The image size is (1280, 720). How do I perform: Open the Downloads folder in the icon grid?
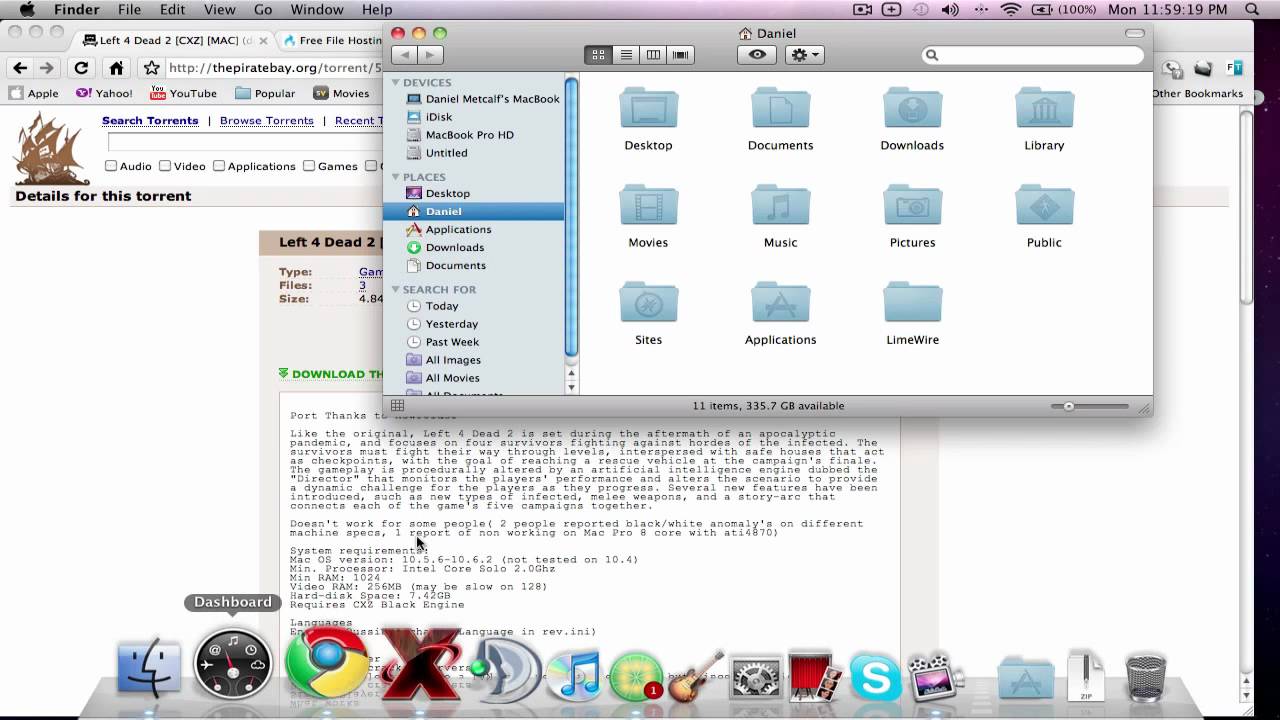pos(912,108)
